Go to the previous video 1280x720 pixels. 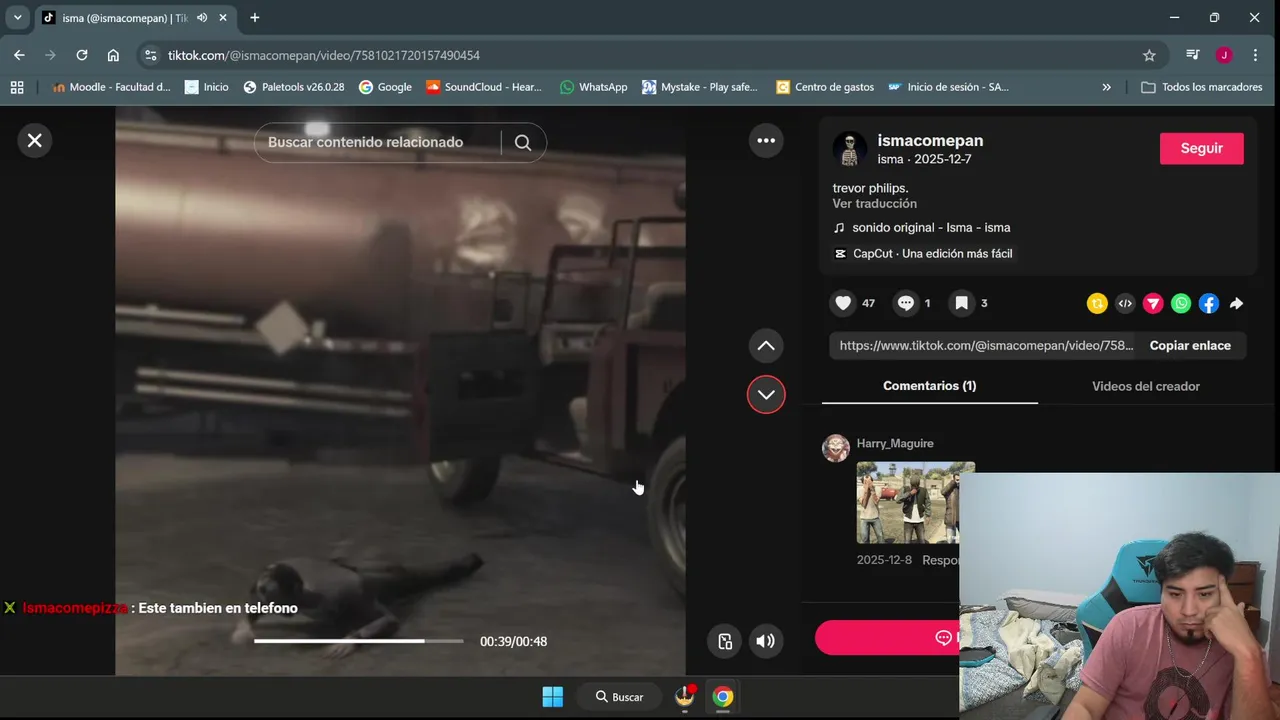point(766,346)
